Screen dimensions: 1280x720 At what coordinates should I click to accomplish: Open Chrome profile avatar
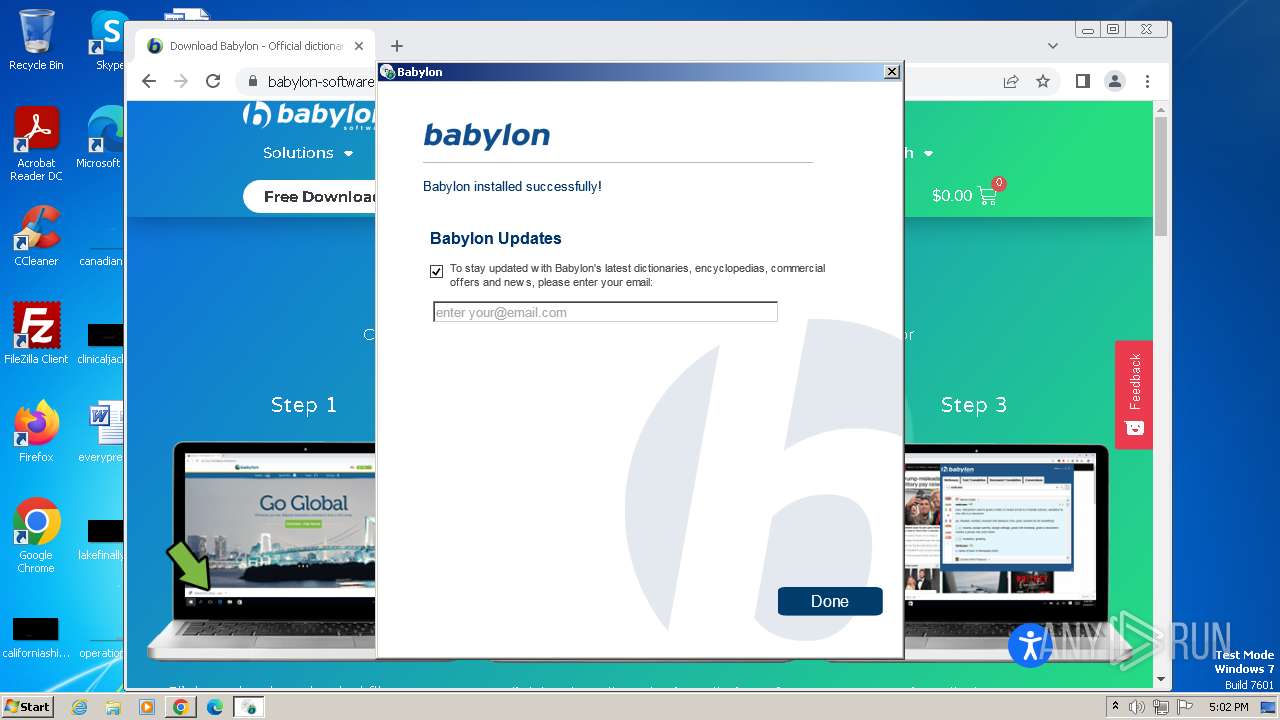pos(1115,81)
